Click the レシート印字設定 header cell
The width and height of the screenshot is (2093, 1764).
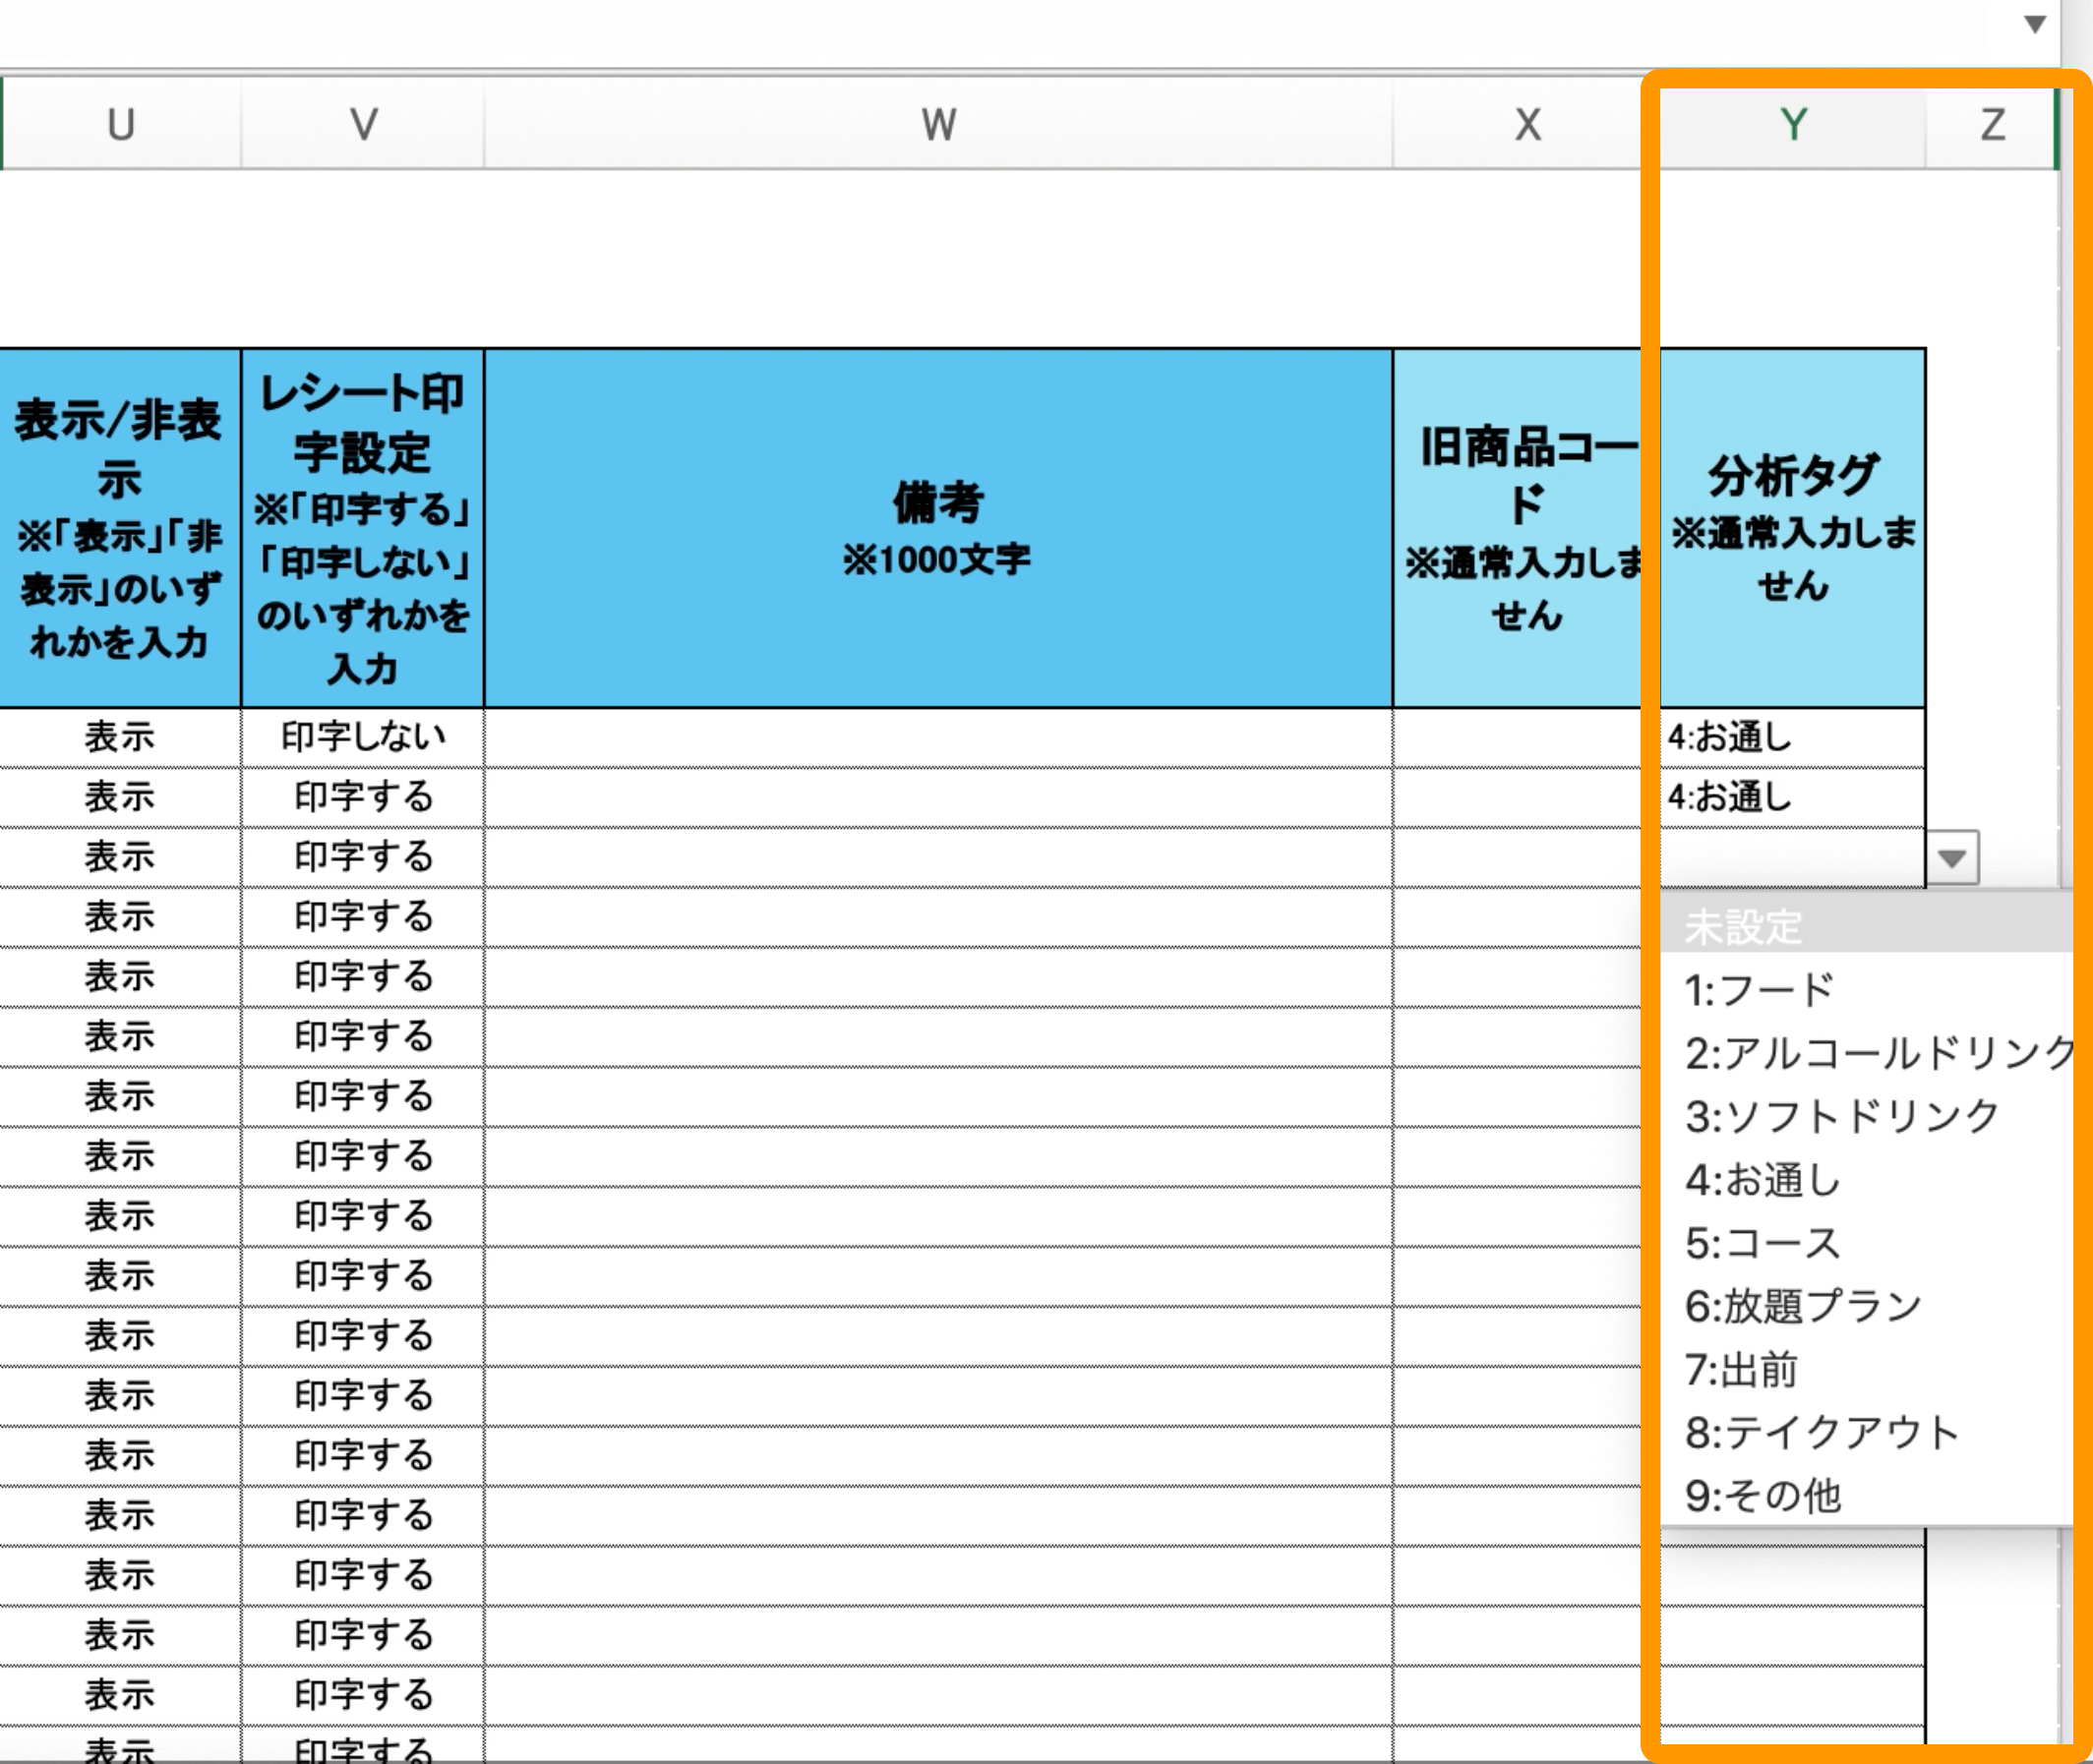click(363, 529)
